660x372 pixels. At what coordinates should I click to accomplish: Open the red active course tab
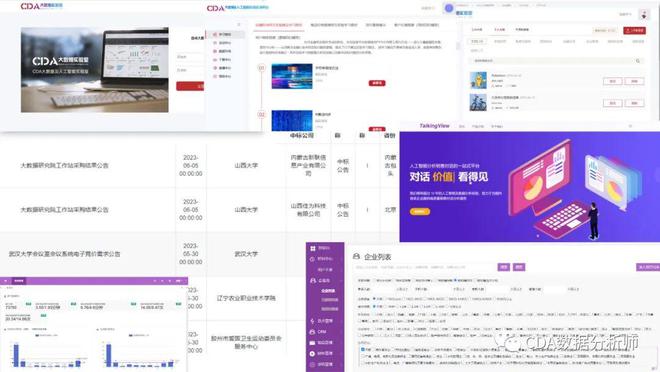click(279, 25)
